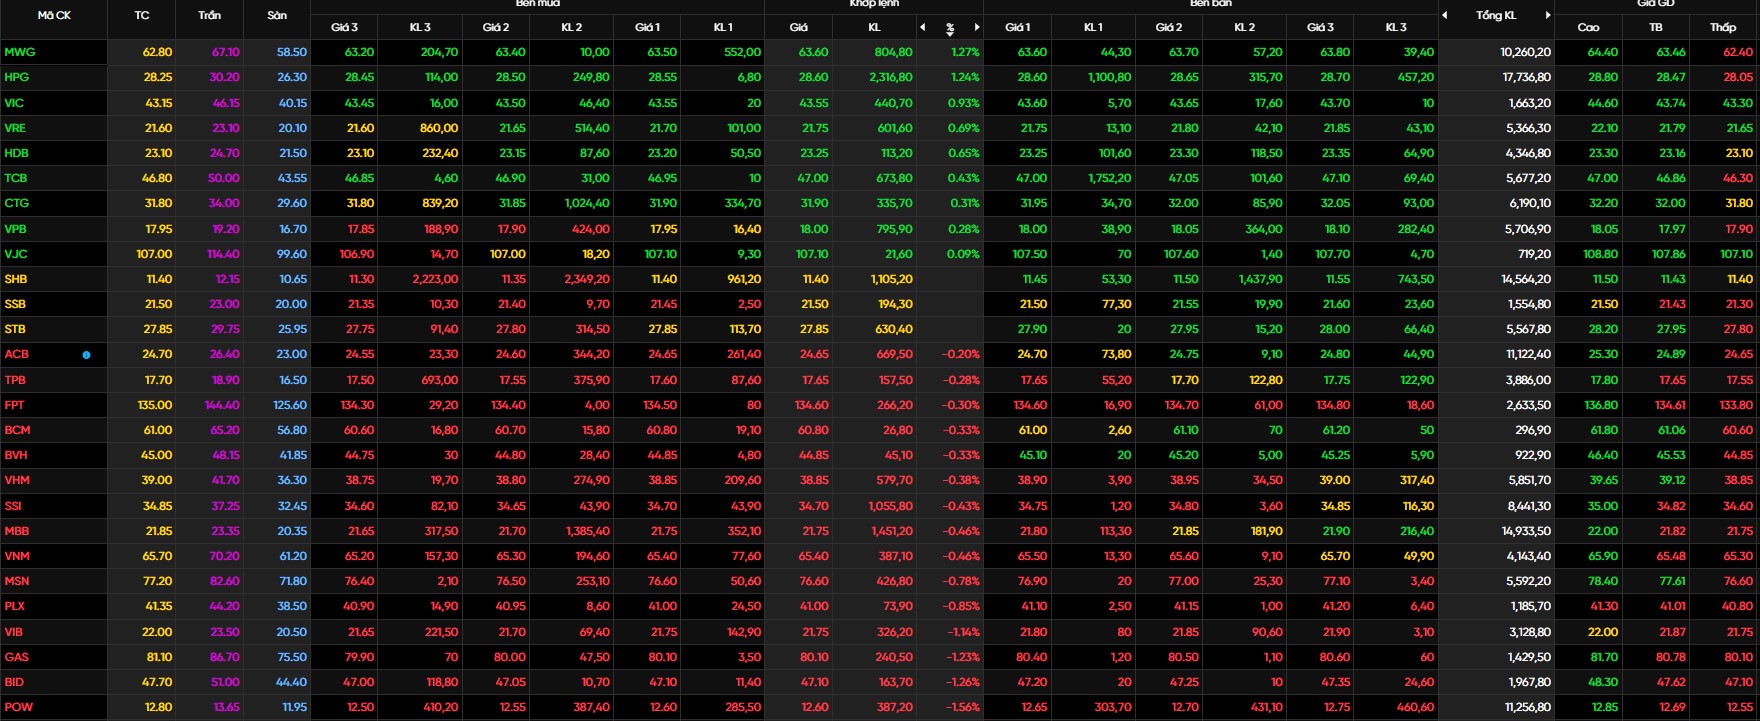Click the left arrow beside the % column header
Screen dimensions: 1760x721
click(923, 27)
